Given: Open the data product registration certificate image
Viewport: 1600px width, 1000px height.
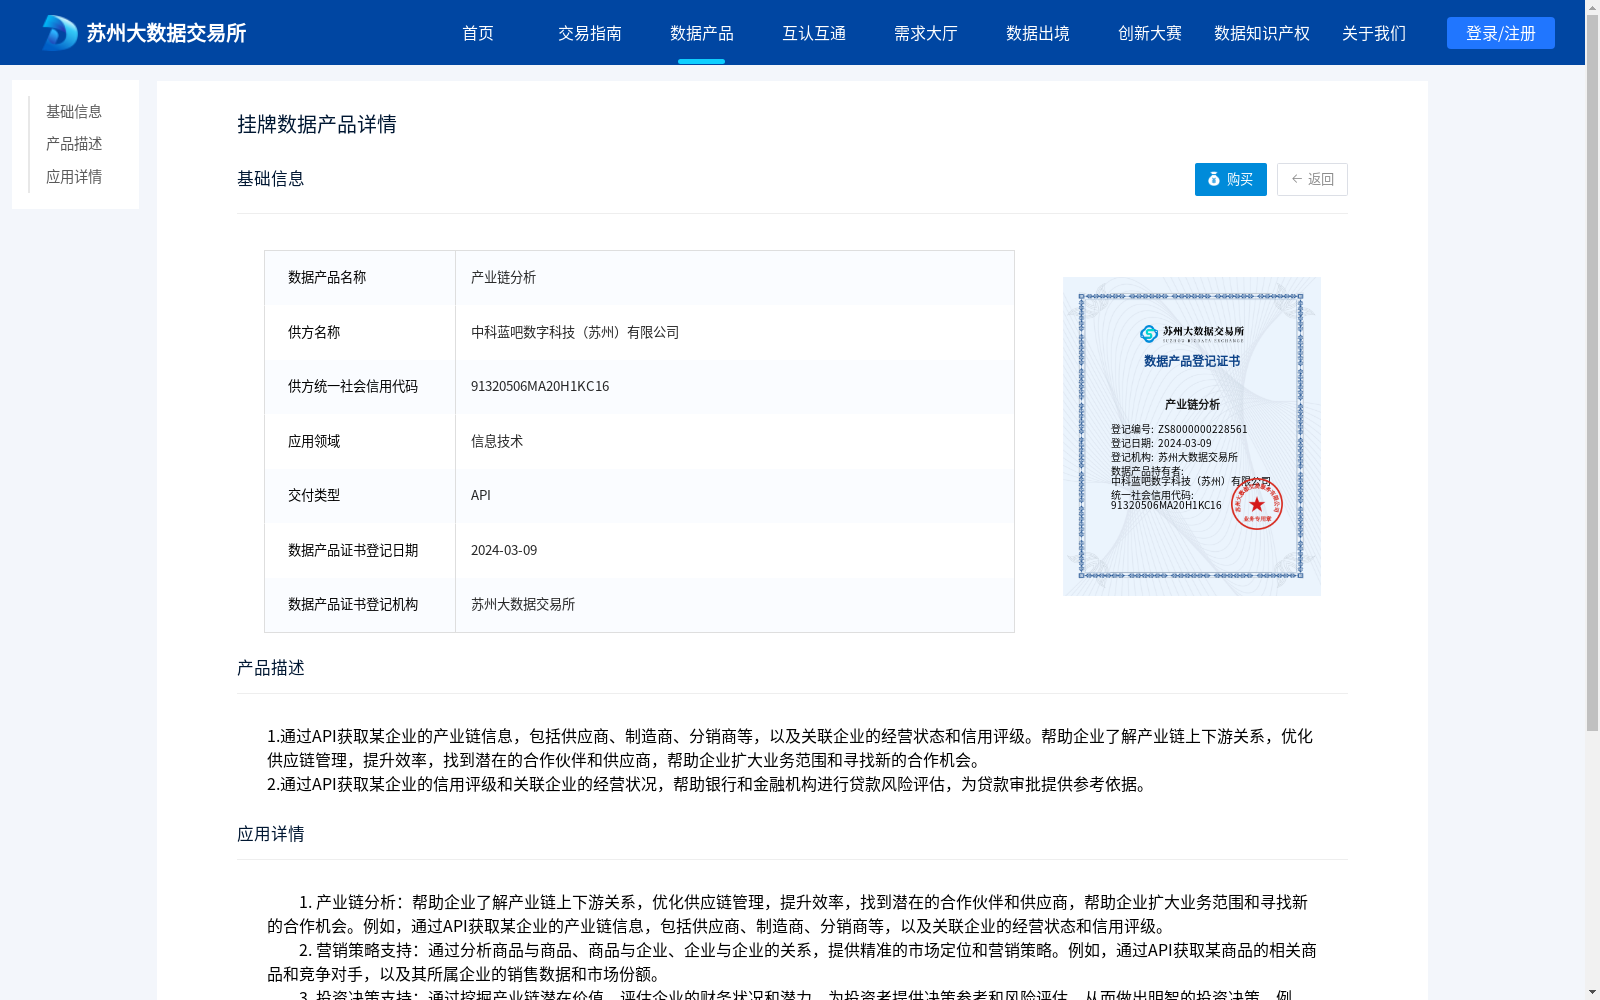Looking at the screenshot, I should click(x=1192, y=436).
